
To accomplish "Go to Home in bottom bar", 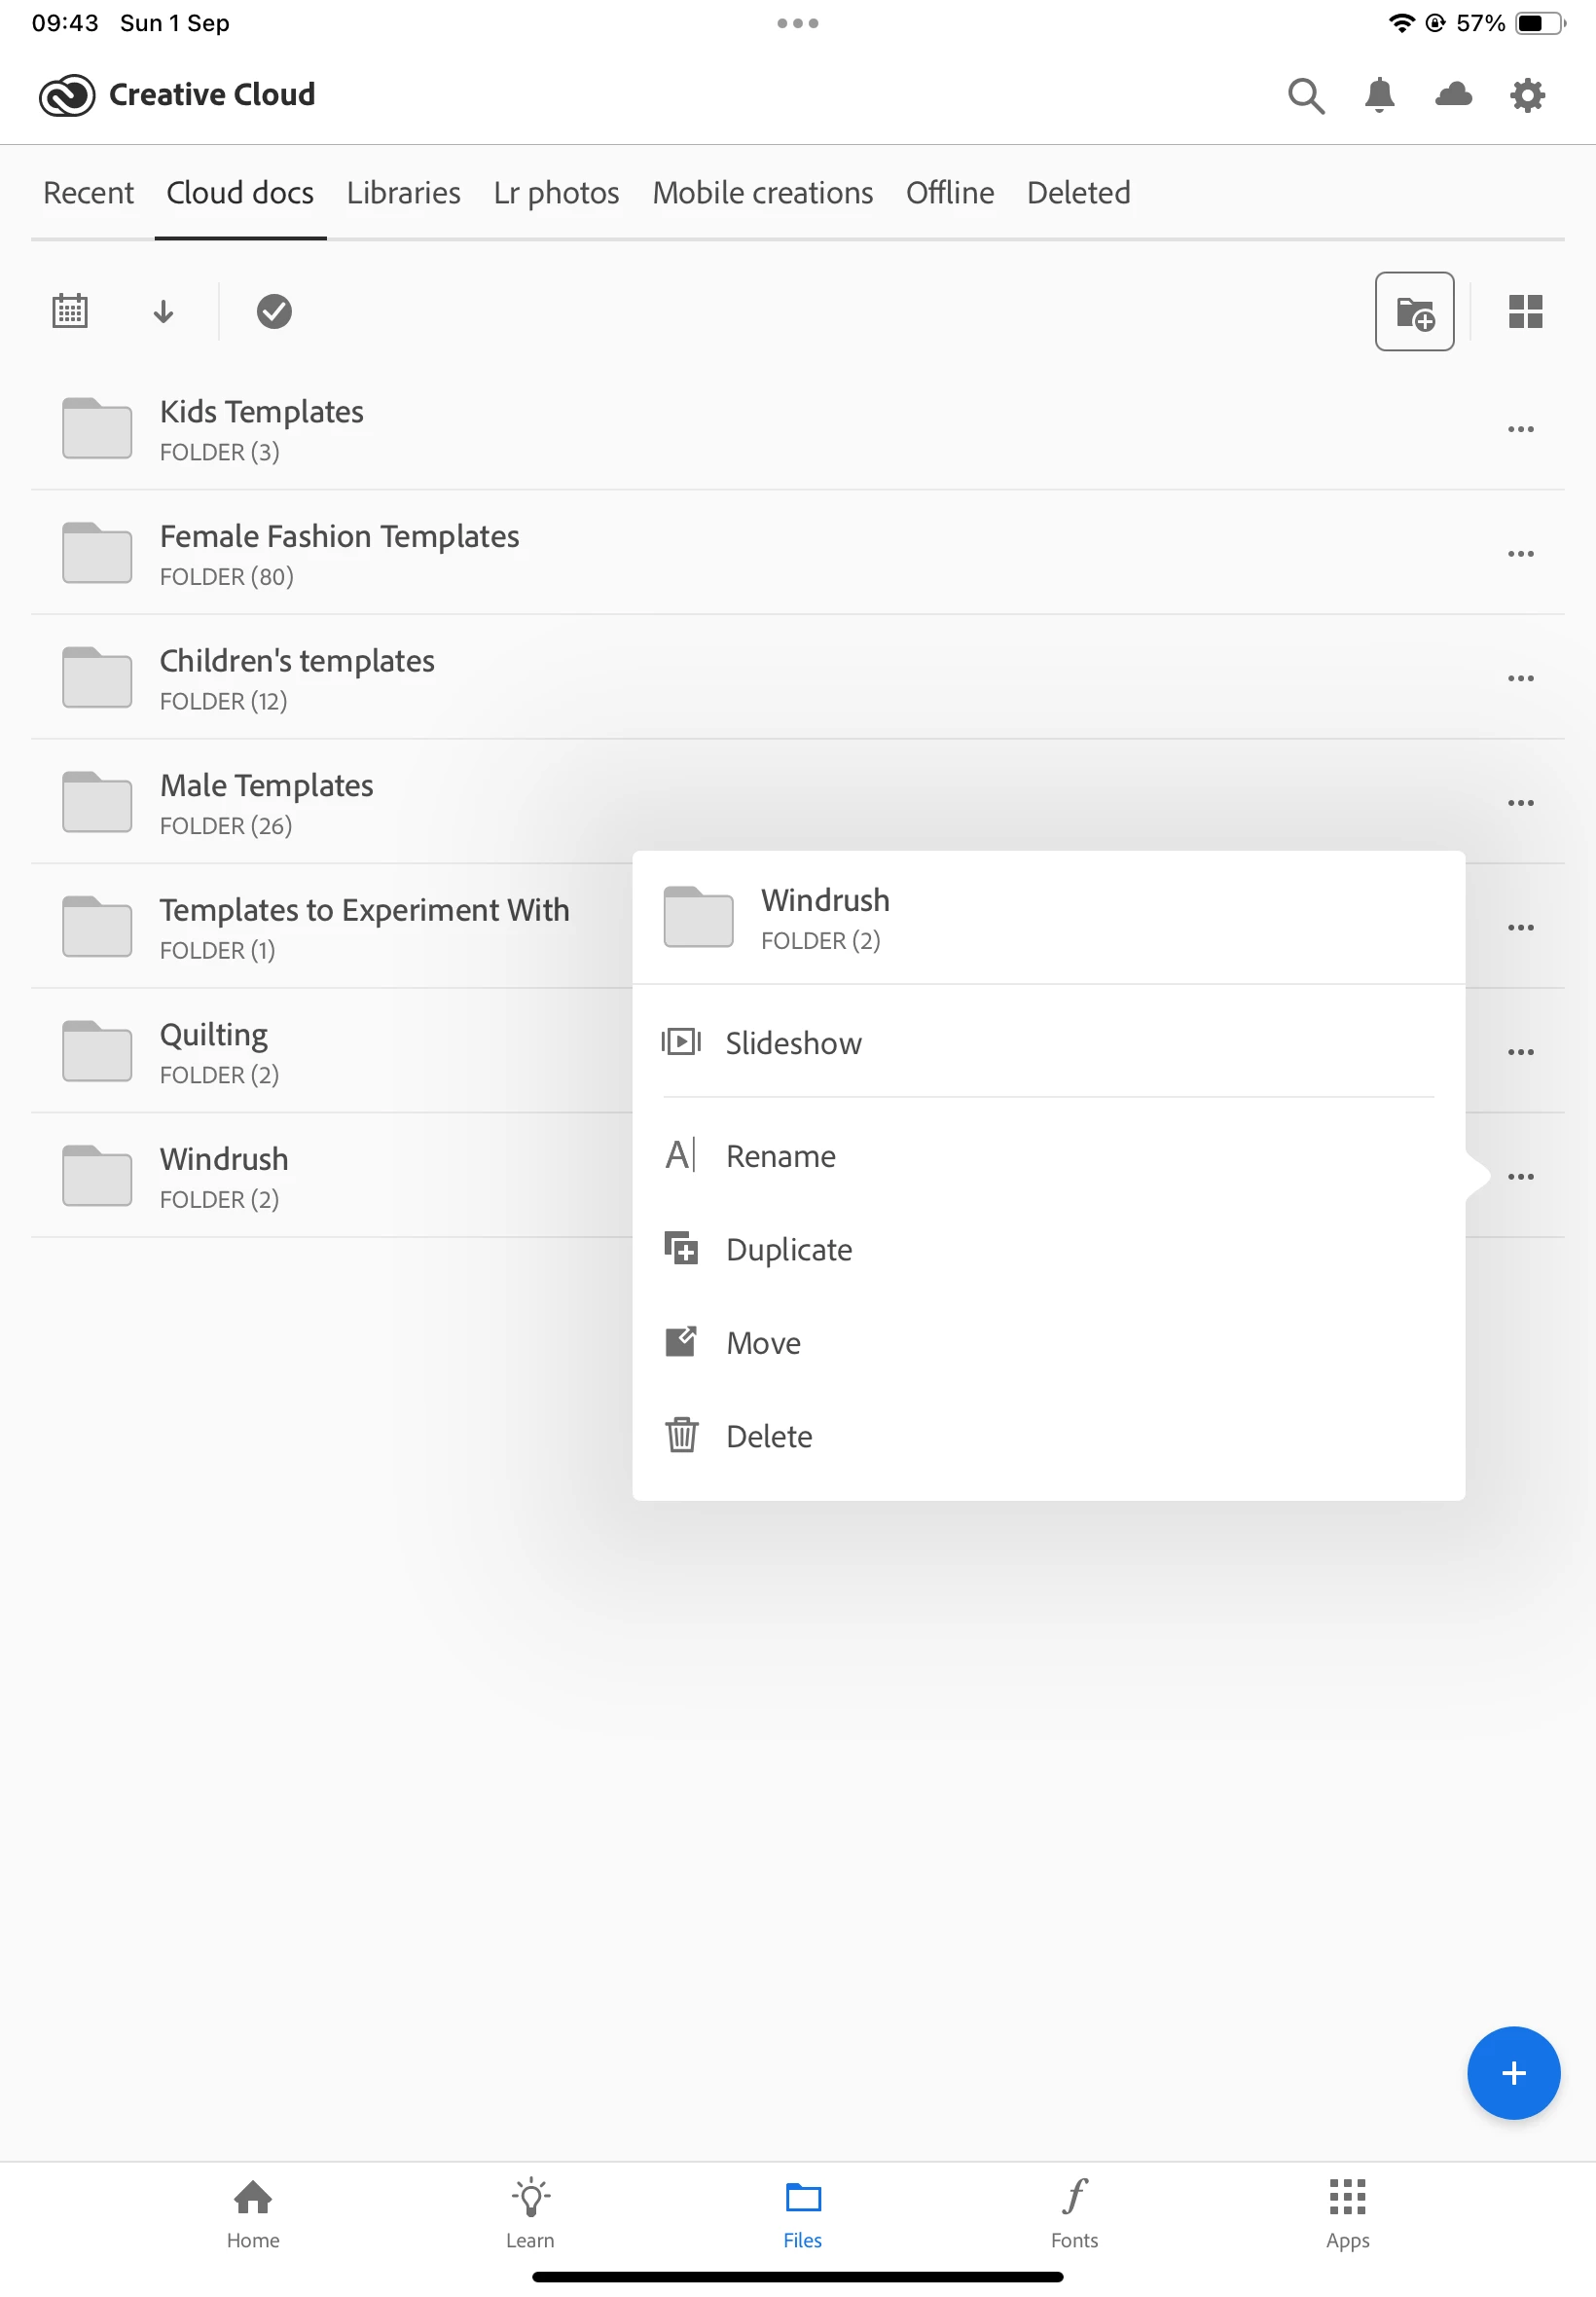I will coord(253,2213).
